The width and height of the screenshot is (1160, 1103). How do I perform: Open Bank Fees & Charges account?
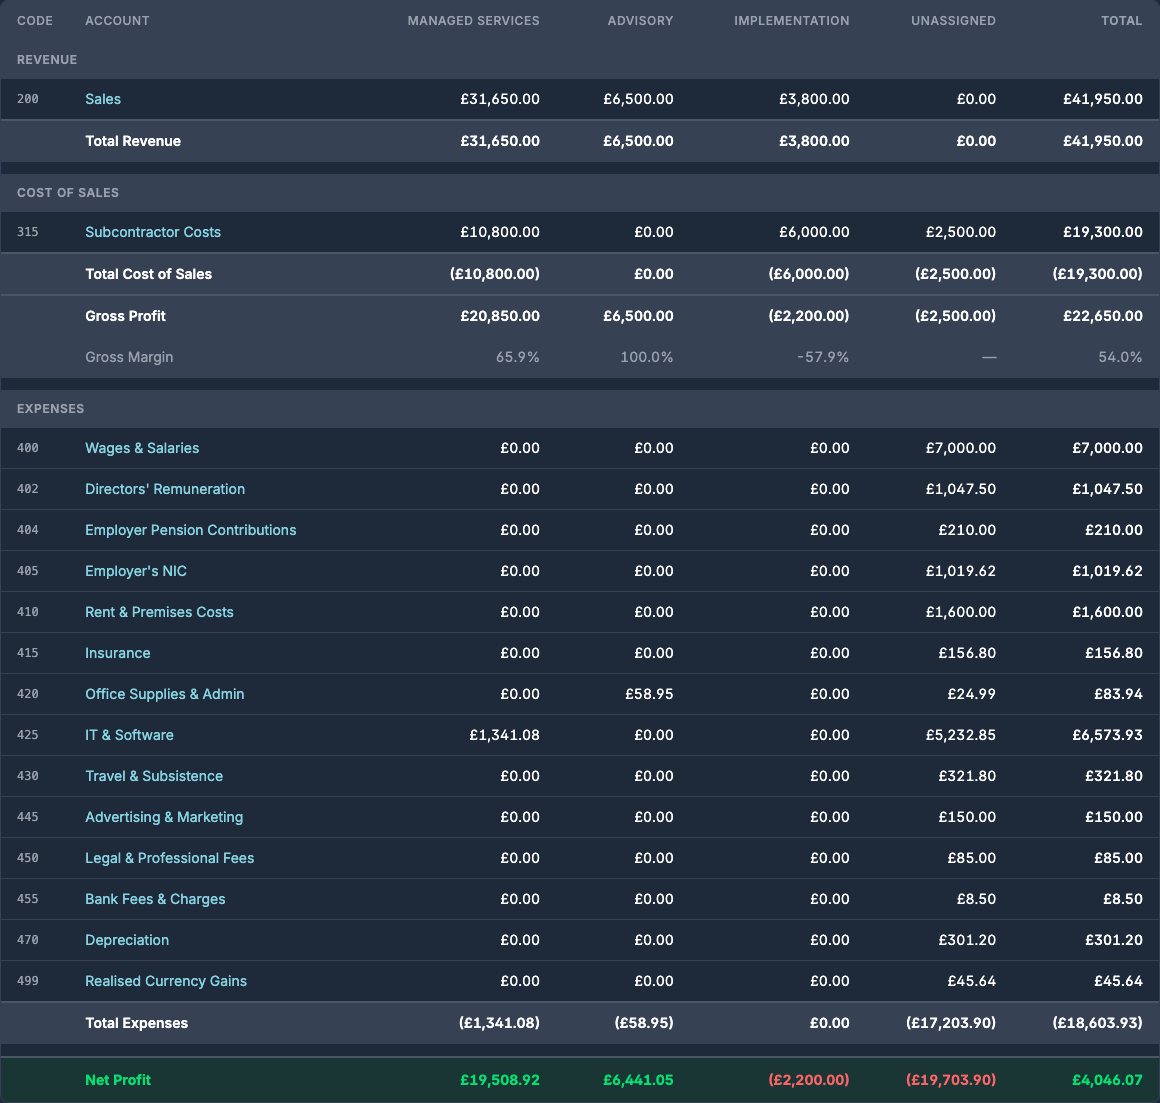155,899
